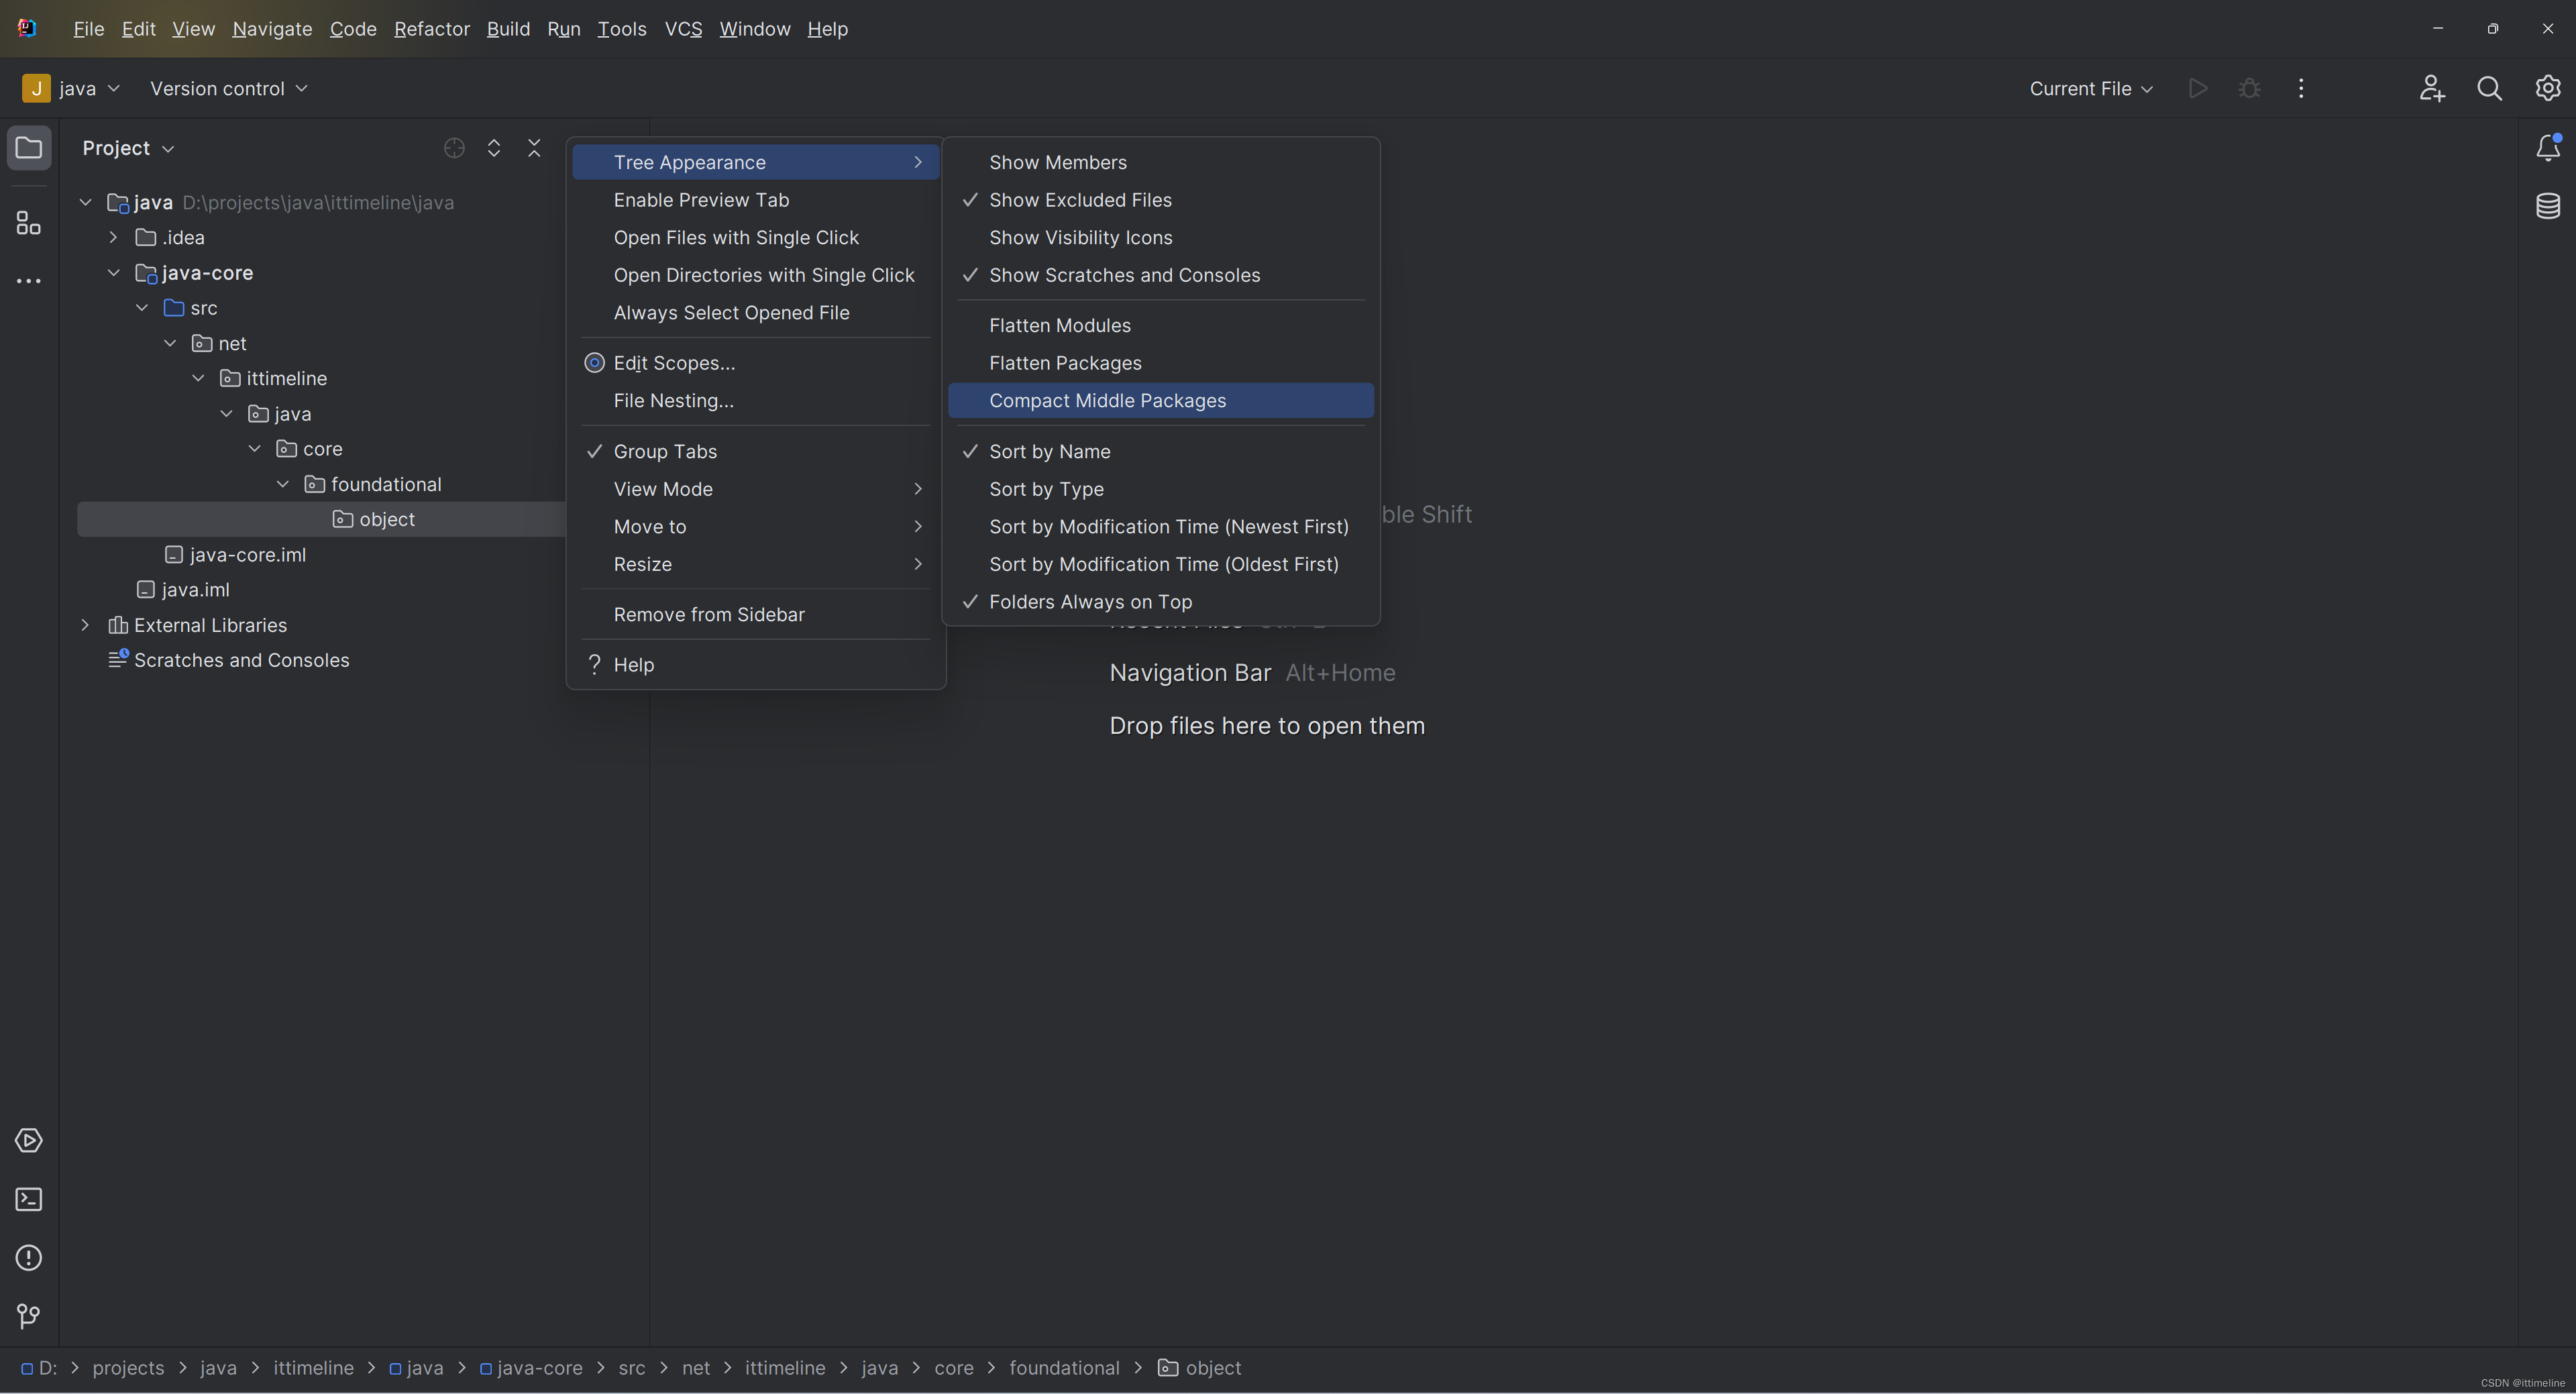Viewport: 2576px width, 1394px height.
Task: Open the Git version control tool icon
Action: [29, 1316]
